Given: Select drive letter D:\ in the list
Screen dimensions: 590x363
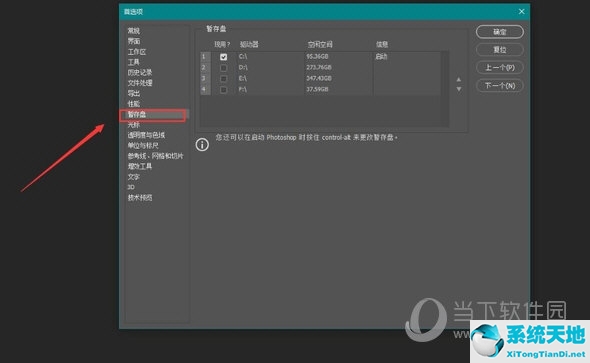Looking at the screenshot, I should (243, 67).
